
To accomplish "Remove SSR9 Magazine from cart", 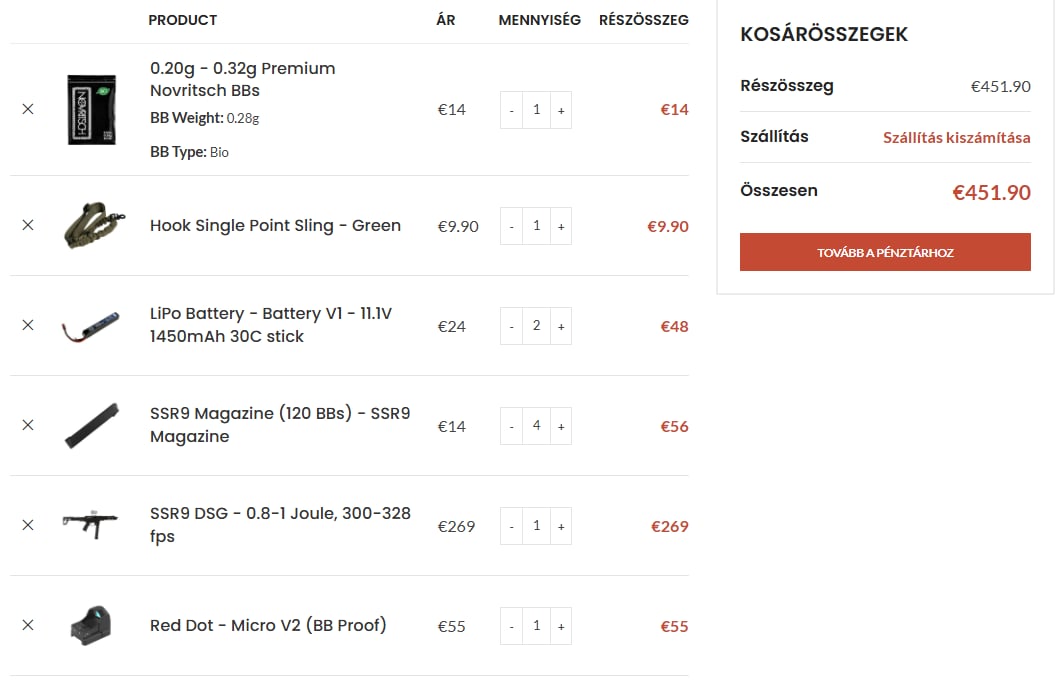I will pyautogui.click(x=28, y=425).
